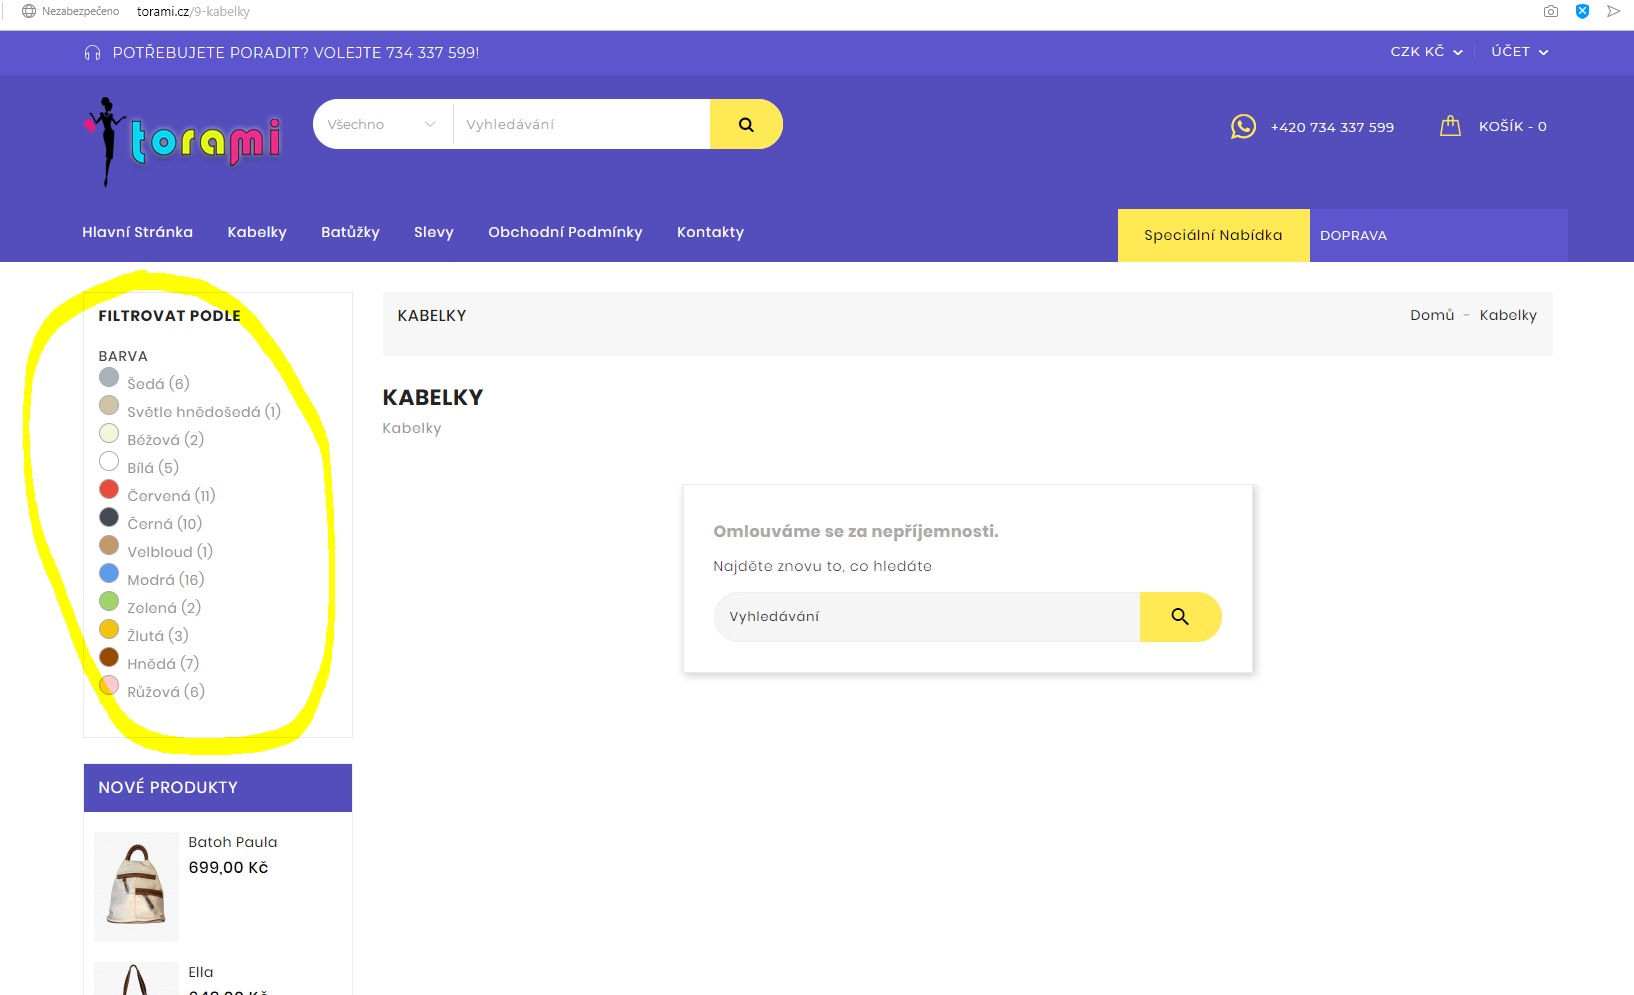Toggle the Velbloud camel color filter
This screenshot has height=995, width=1634.
(x=109, y=545)
